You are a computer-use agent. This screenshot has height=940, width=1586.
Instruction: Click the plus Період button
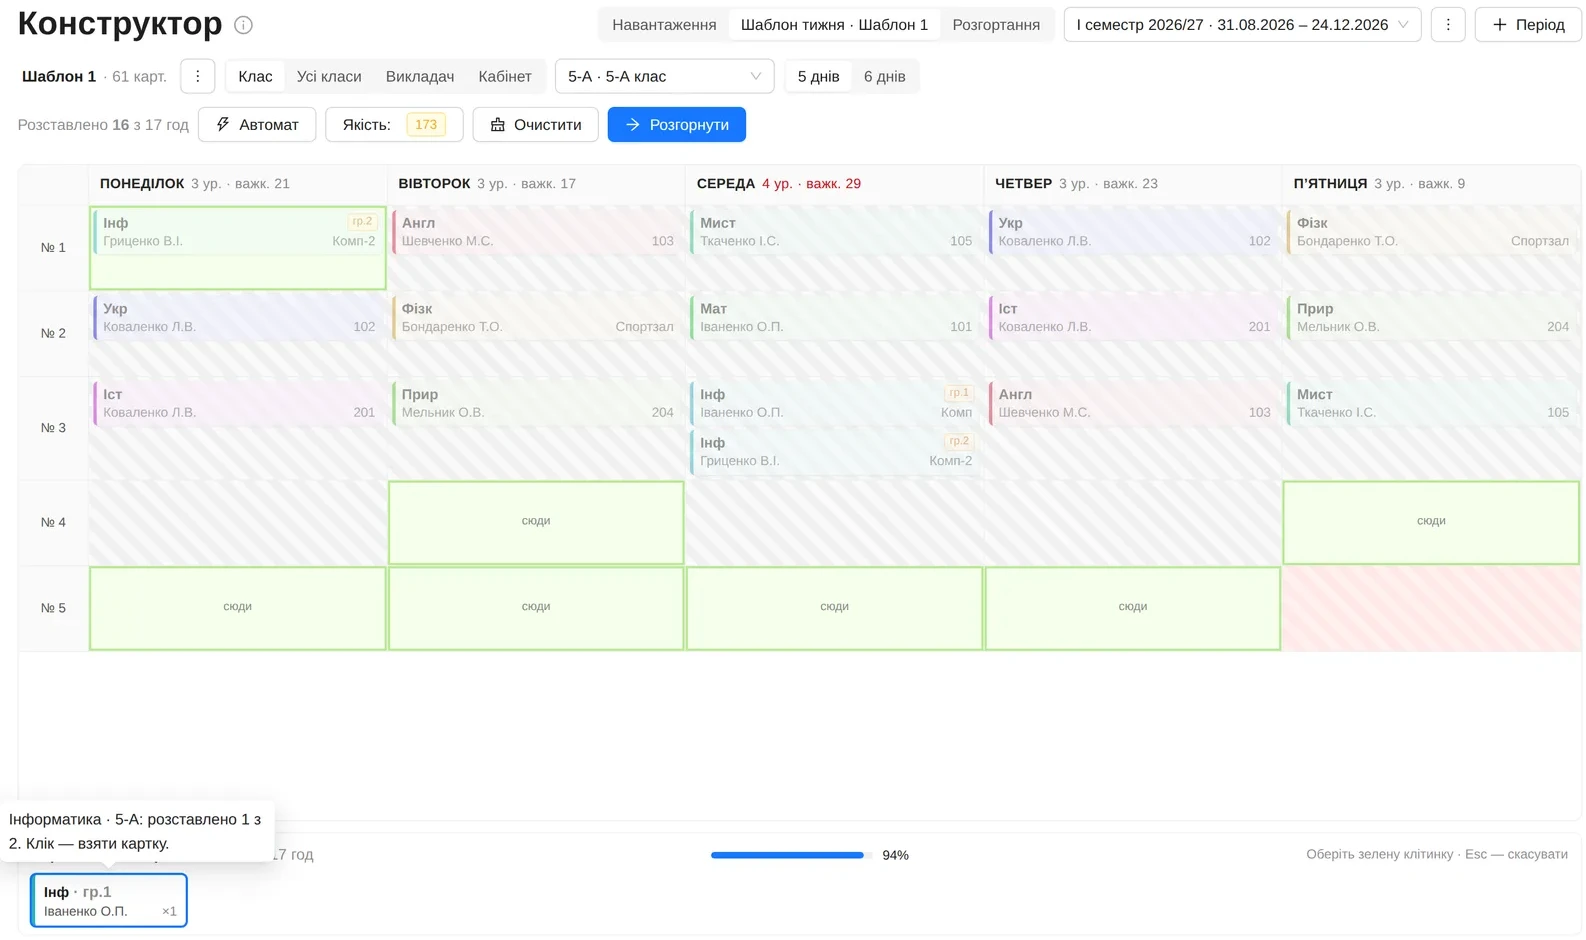tap(1528, 25)
